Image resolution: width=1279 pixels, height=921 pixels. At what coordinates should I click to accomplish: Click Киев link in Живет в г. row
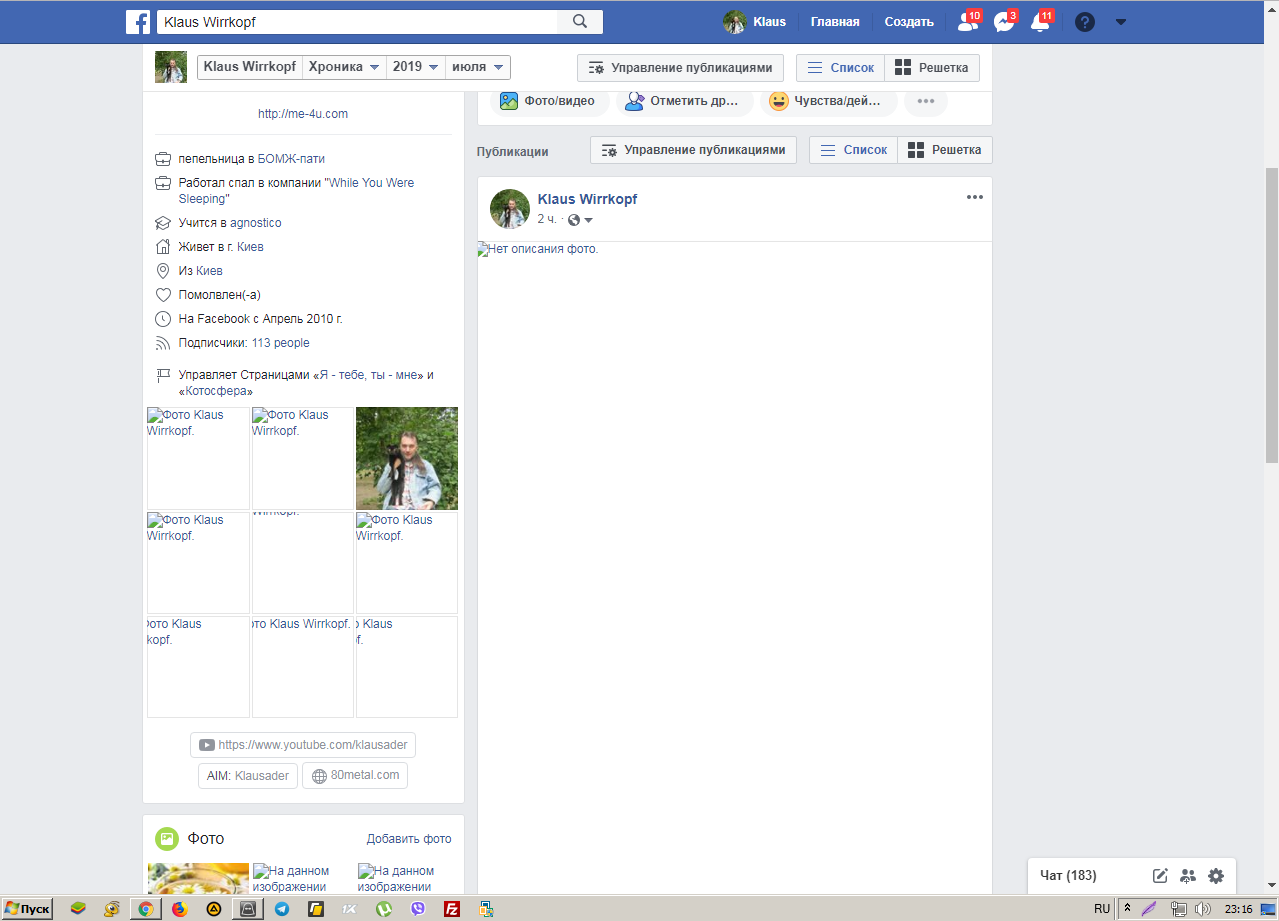(x=250, y=247)
